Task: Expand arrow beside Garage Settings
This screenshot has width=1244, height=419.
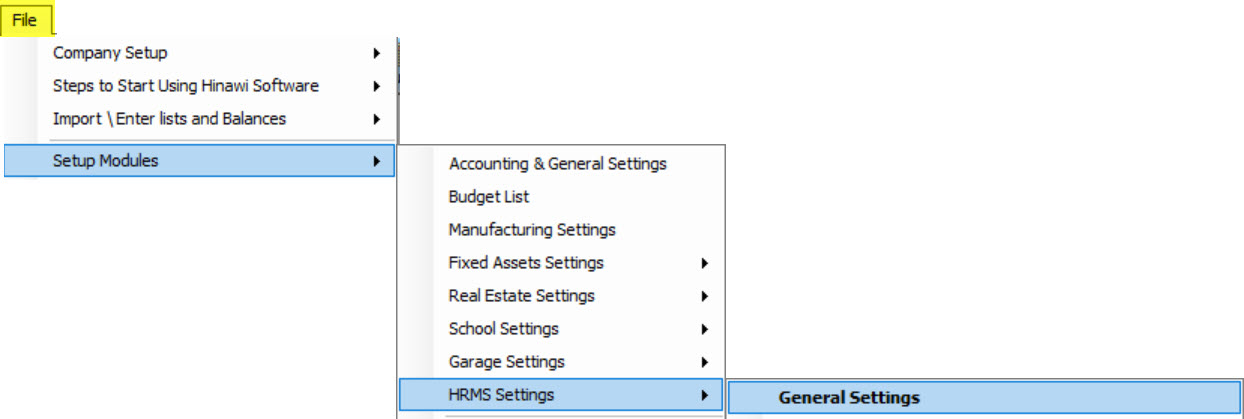Action: pyautogui.click(x=705, y=362)
